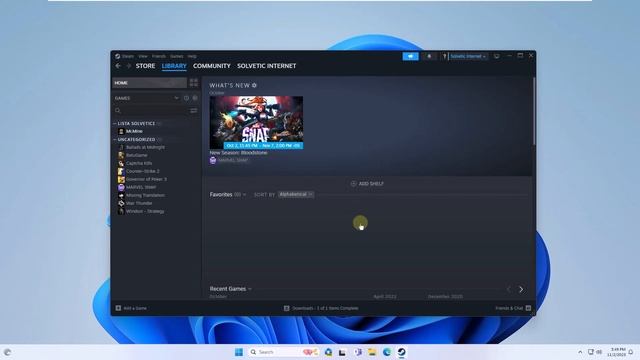Open the Marvel Snap news thumbnail
640x360 pixels.
(x=256, y=122)
